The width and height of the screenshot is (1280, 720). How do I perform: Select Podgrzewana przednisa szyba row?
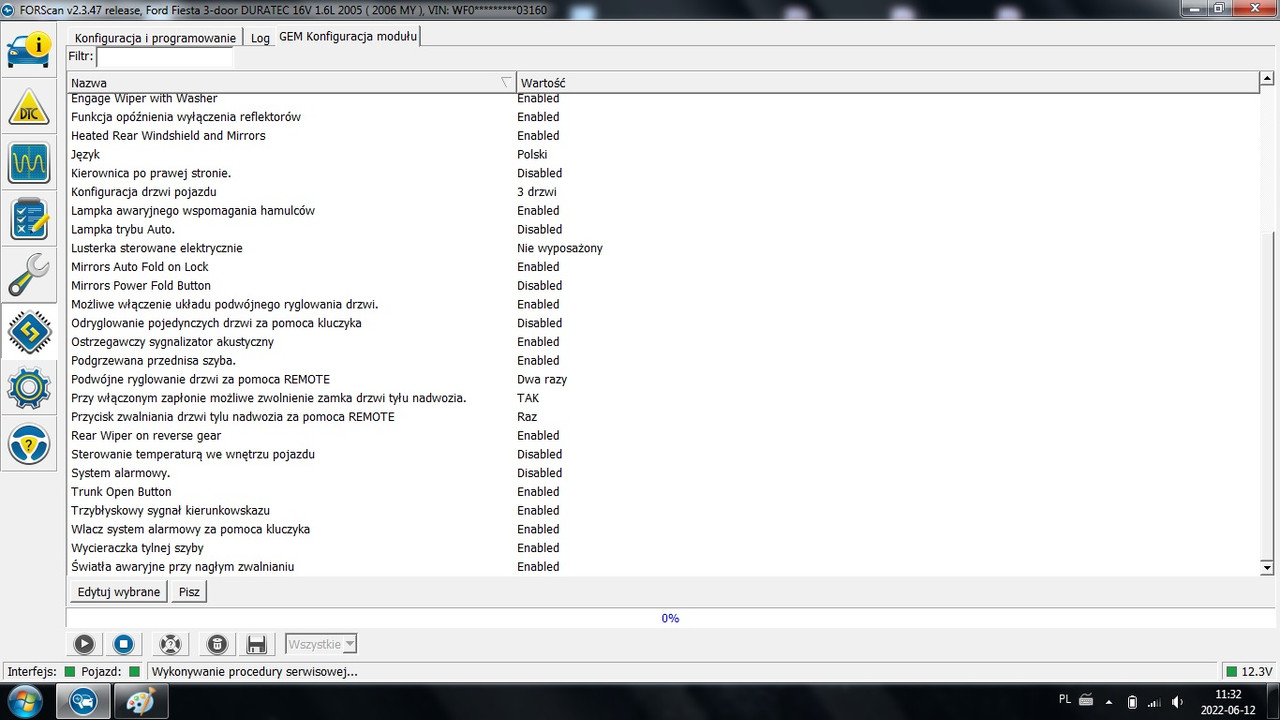pyautogui.click(x=663, y=361)
